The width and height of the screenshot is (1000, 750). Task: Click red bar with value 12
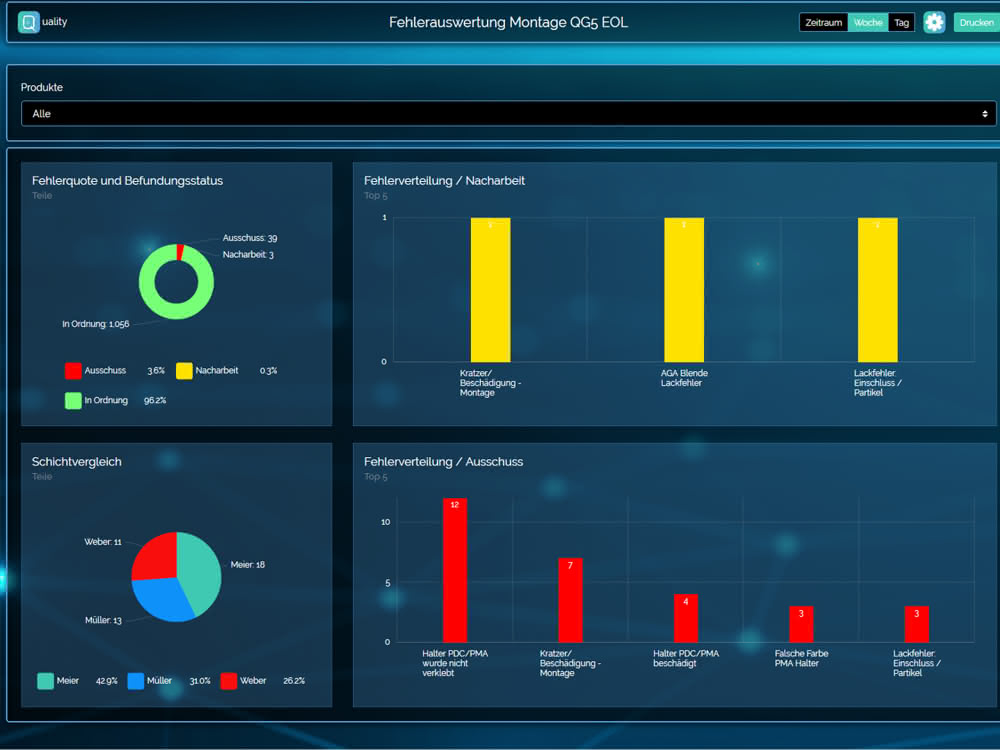coord(455,570)
